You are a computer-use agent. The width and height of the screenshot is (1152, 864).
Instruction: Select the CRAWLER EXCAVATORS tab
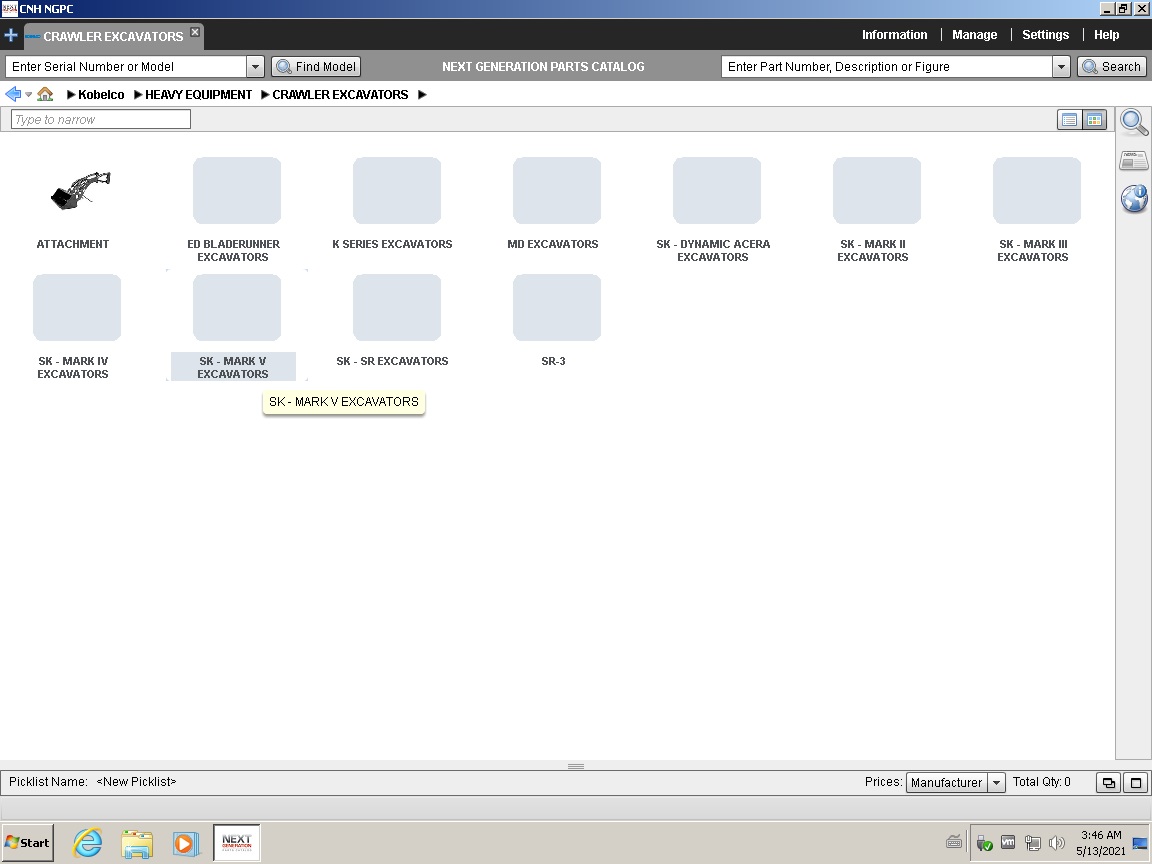tap(112, 36)
